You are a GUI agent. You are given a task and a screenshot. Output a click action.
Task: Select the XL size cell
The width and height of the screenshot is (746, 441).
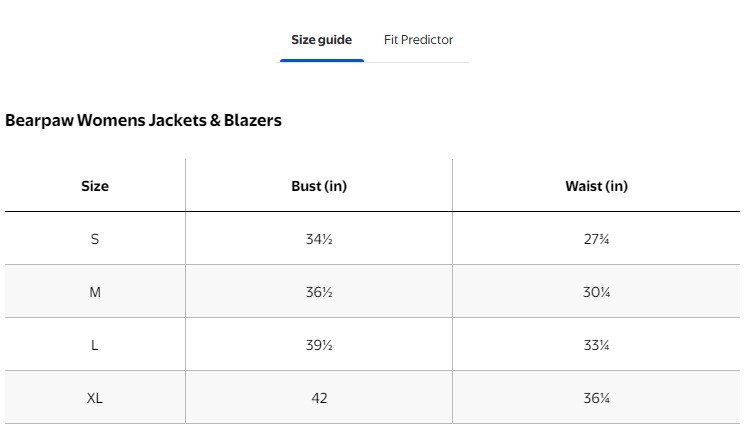95,398
